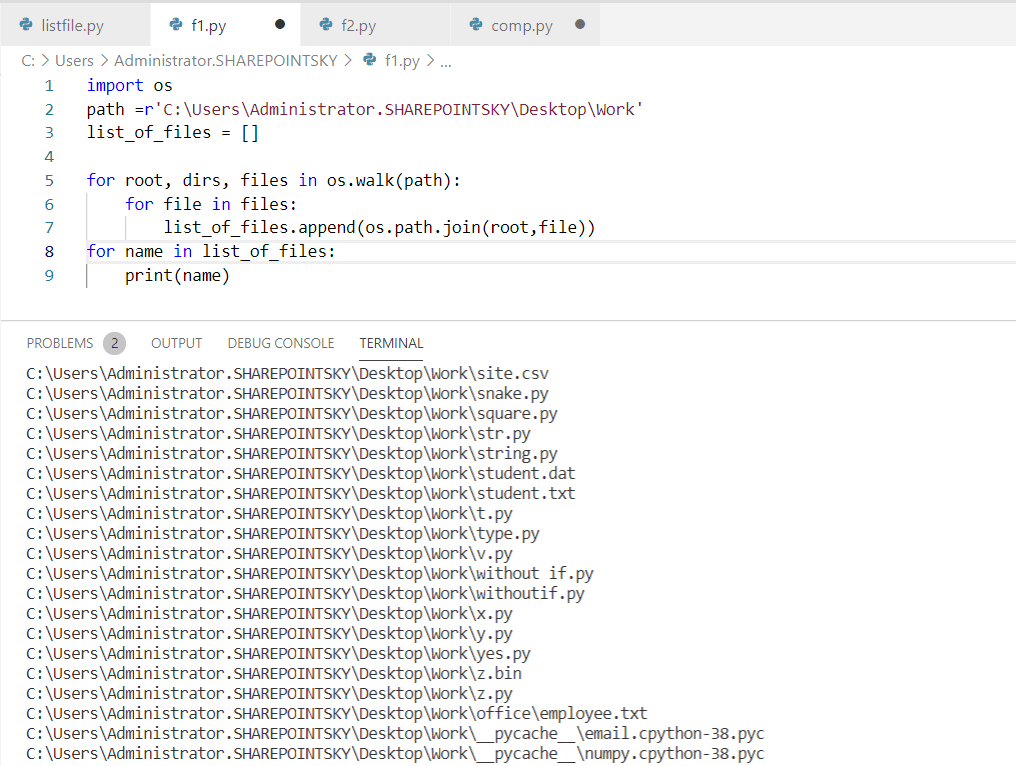
Task: Click the student.dat terminal output line
Action: pyautogui.click(x=301, y=474)
